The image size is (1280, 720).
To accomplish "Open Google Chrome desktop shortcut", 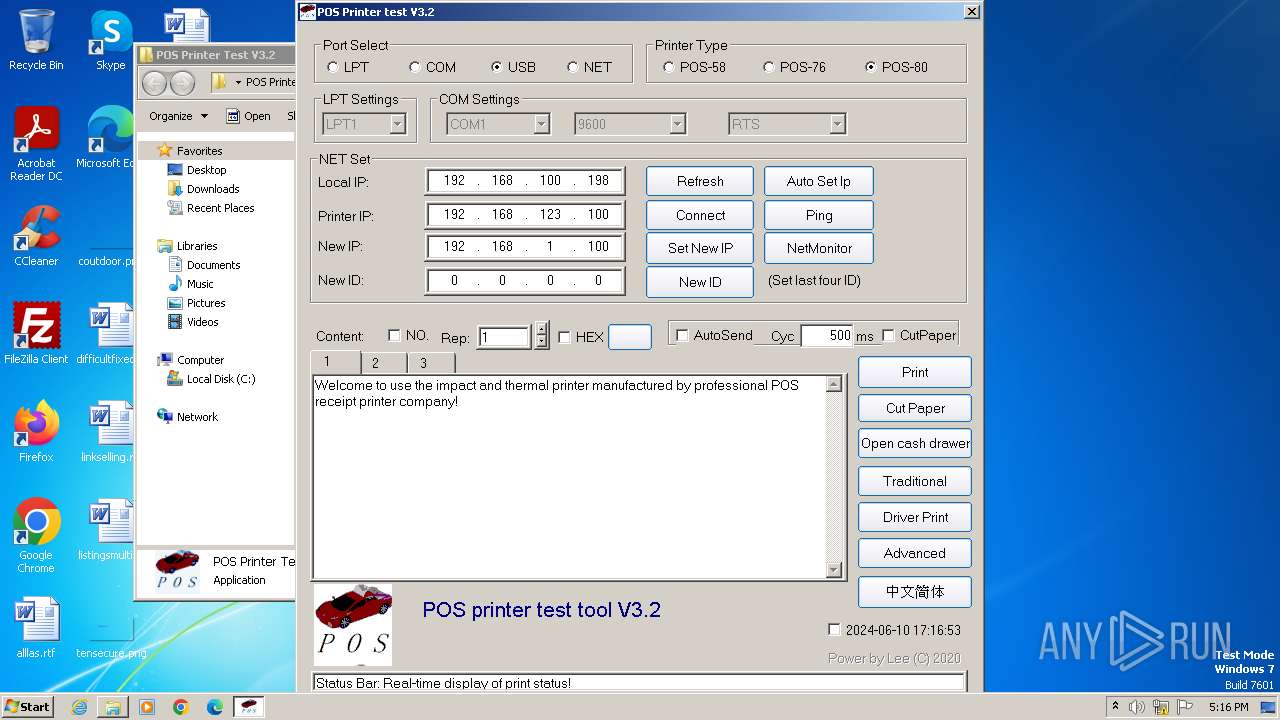I will 36,535.
